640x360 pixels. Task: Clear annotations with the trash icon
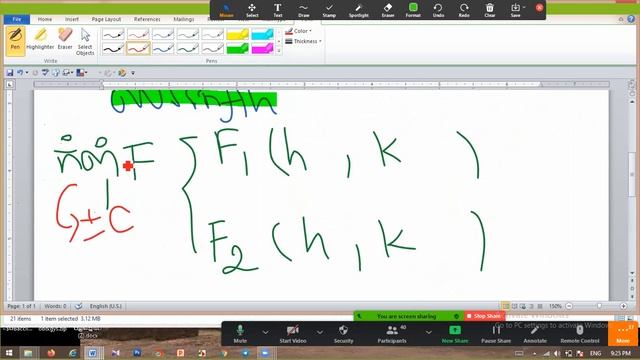489,10
